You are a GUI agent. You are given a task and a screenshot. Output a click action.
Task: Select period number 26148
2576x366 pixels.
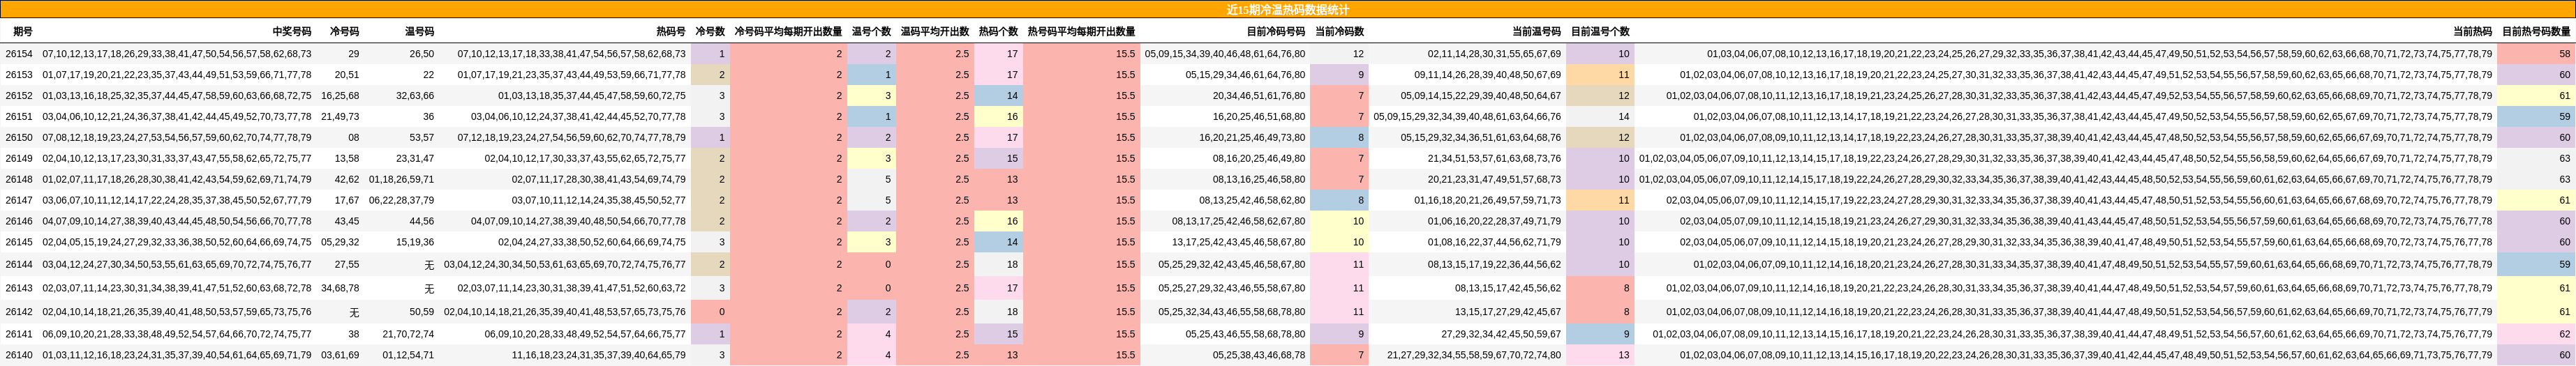(x=19, y=179)
